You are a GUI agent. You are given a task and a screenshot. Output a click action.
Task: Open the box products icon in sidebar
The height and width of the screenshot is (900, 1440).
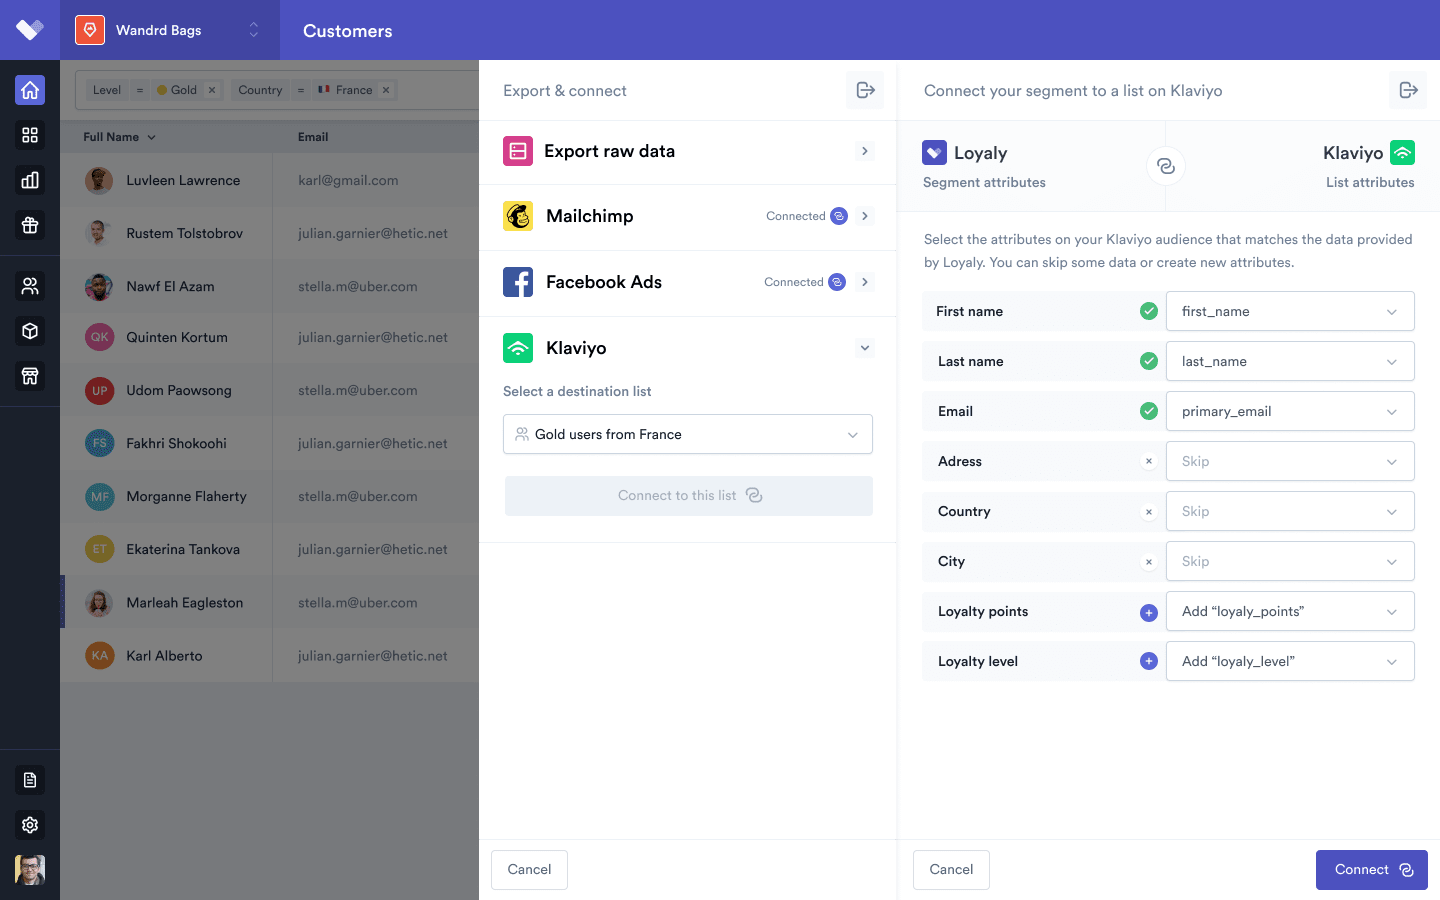(30, 331)
